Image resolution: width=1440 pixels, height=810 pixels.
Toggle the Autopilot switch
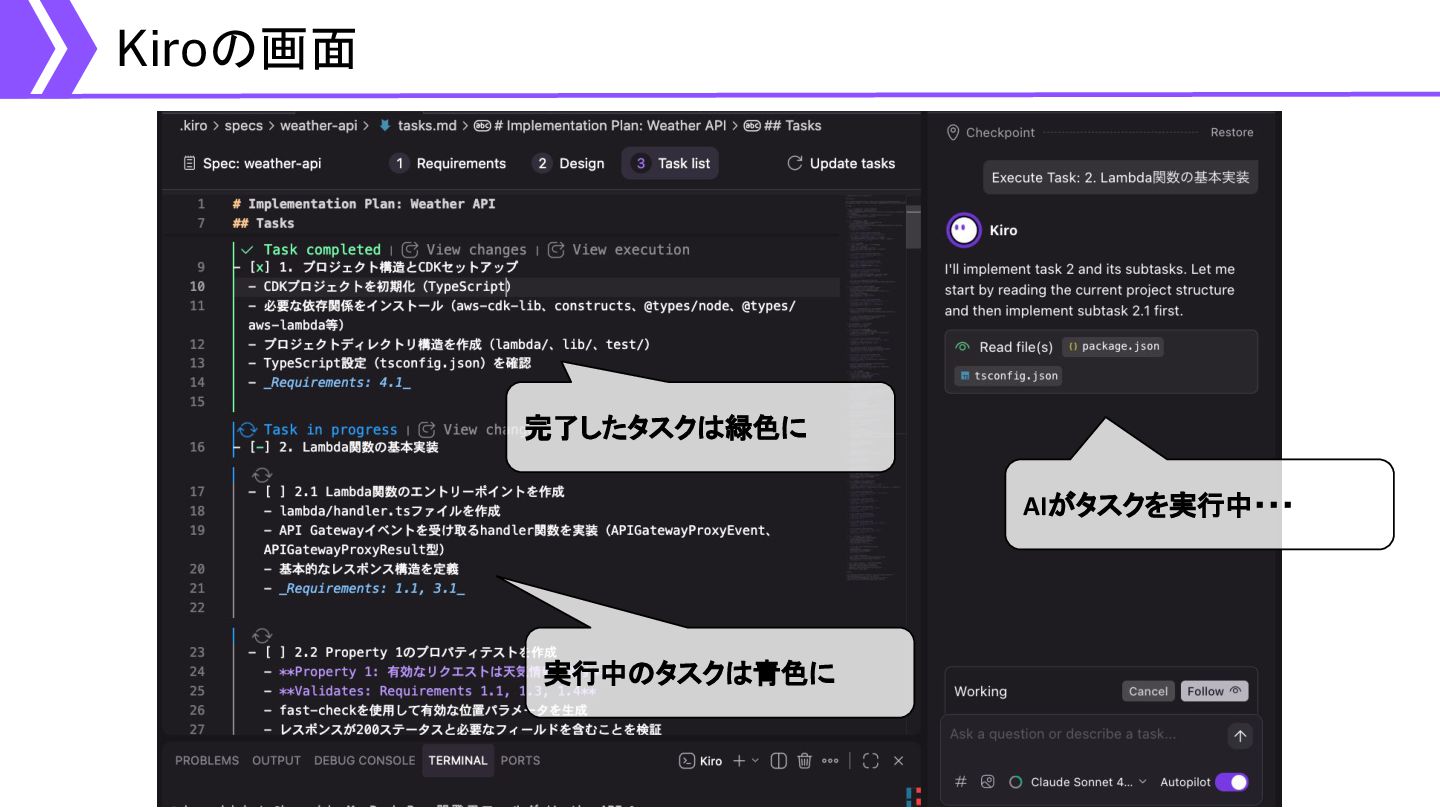pyautogui.click(x=1232, y=782)
